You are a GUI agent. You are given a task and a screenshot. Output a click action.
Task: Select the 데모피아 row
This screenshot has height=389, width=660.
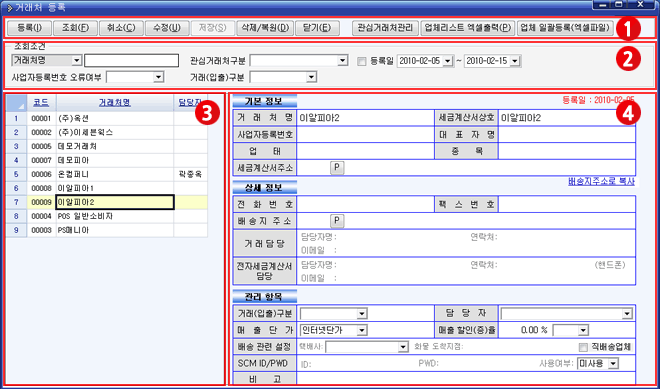(107, 160)
